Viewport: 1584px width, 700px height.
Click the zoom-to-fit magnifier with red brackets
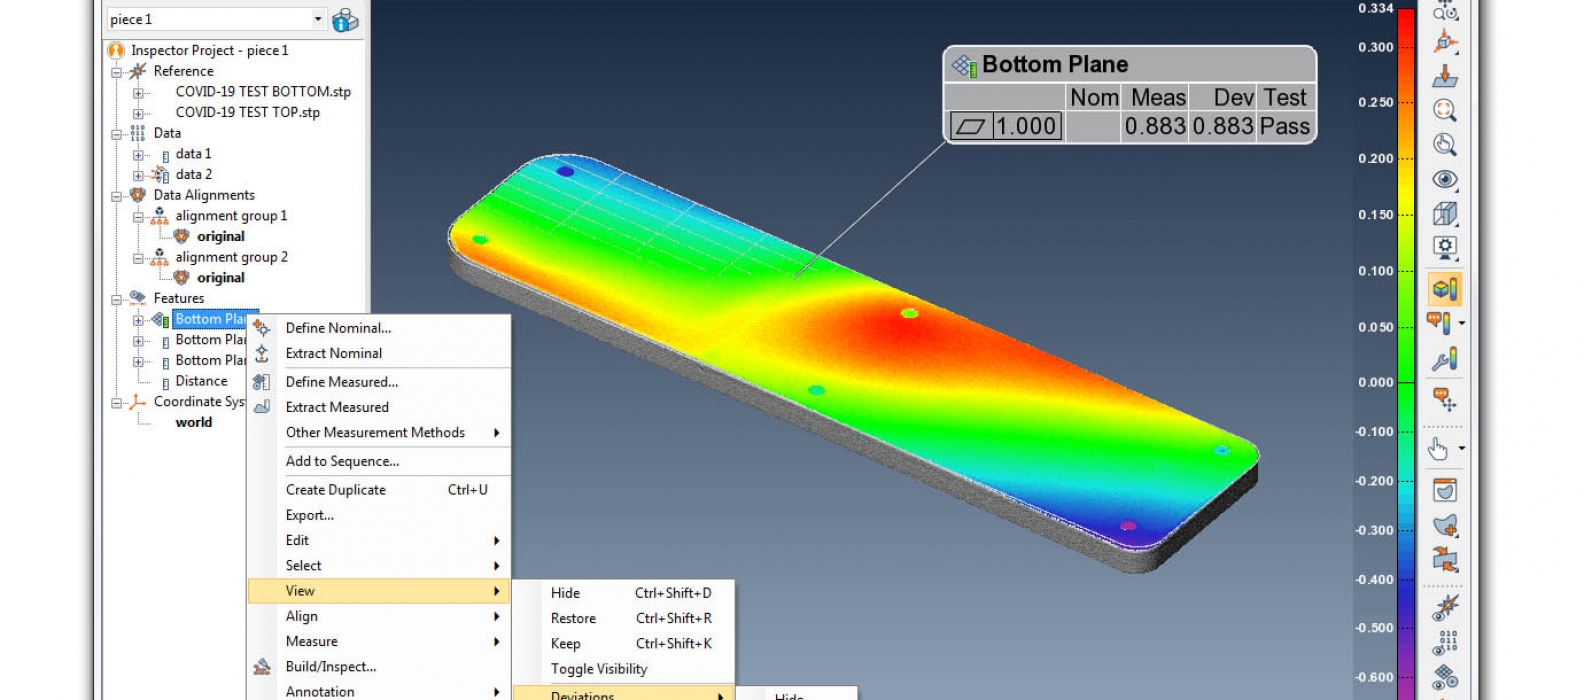(1444, 110)
